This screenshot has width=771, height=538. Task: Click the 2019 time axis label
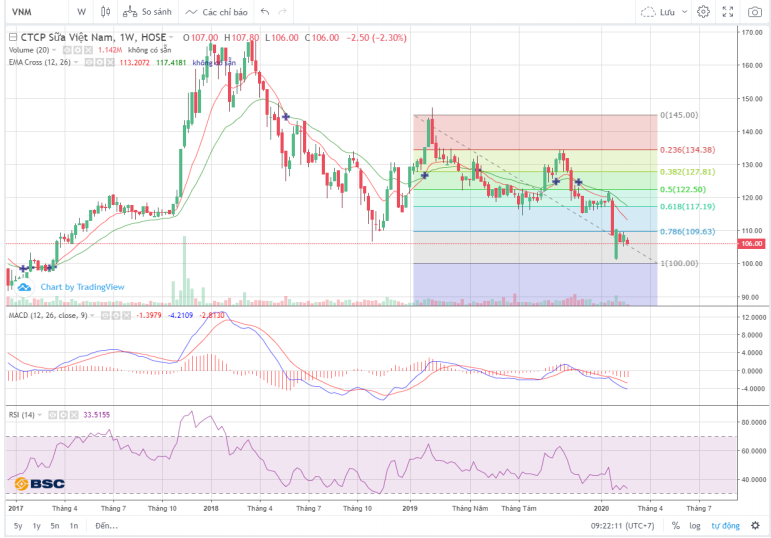pos(410,508)
